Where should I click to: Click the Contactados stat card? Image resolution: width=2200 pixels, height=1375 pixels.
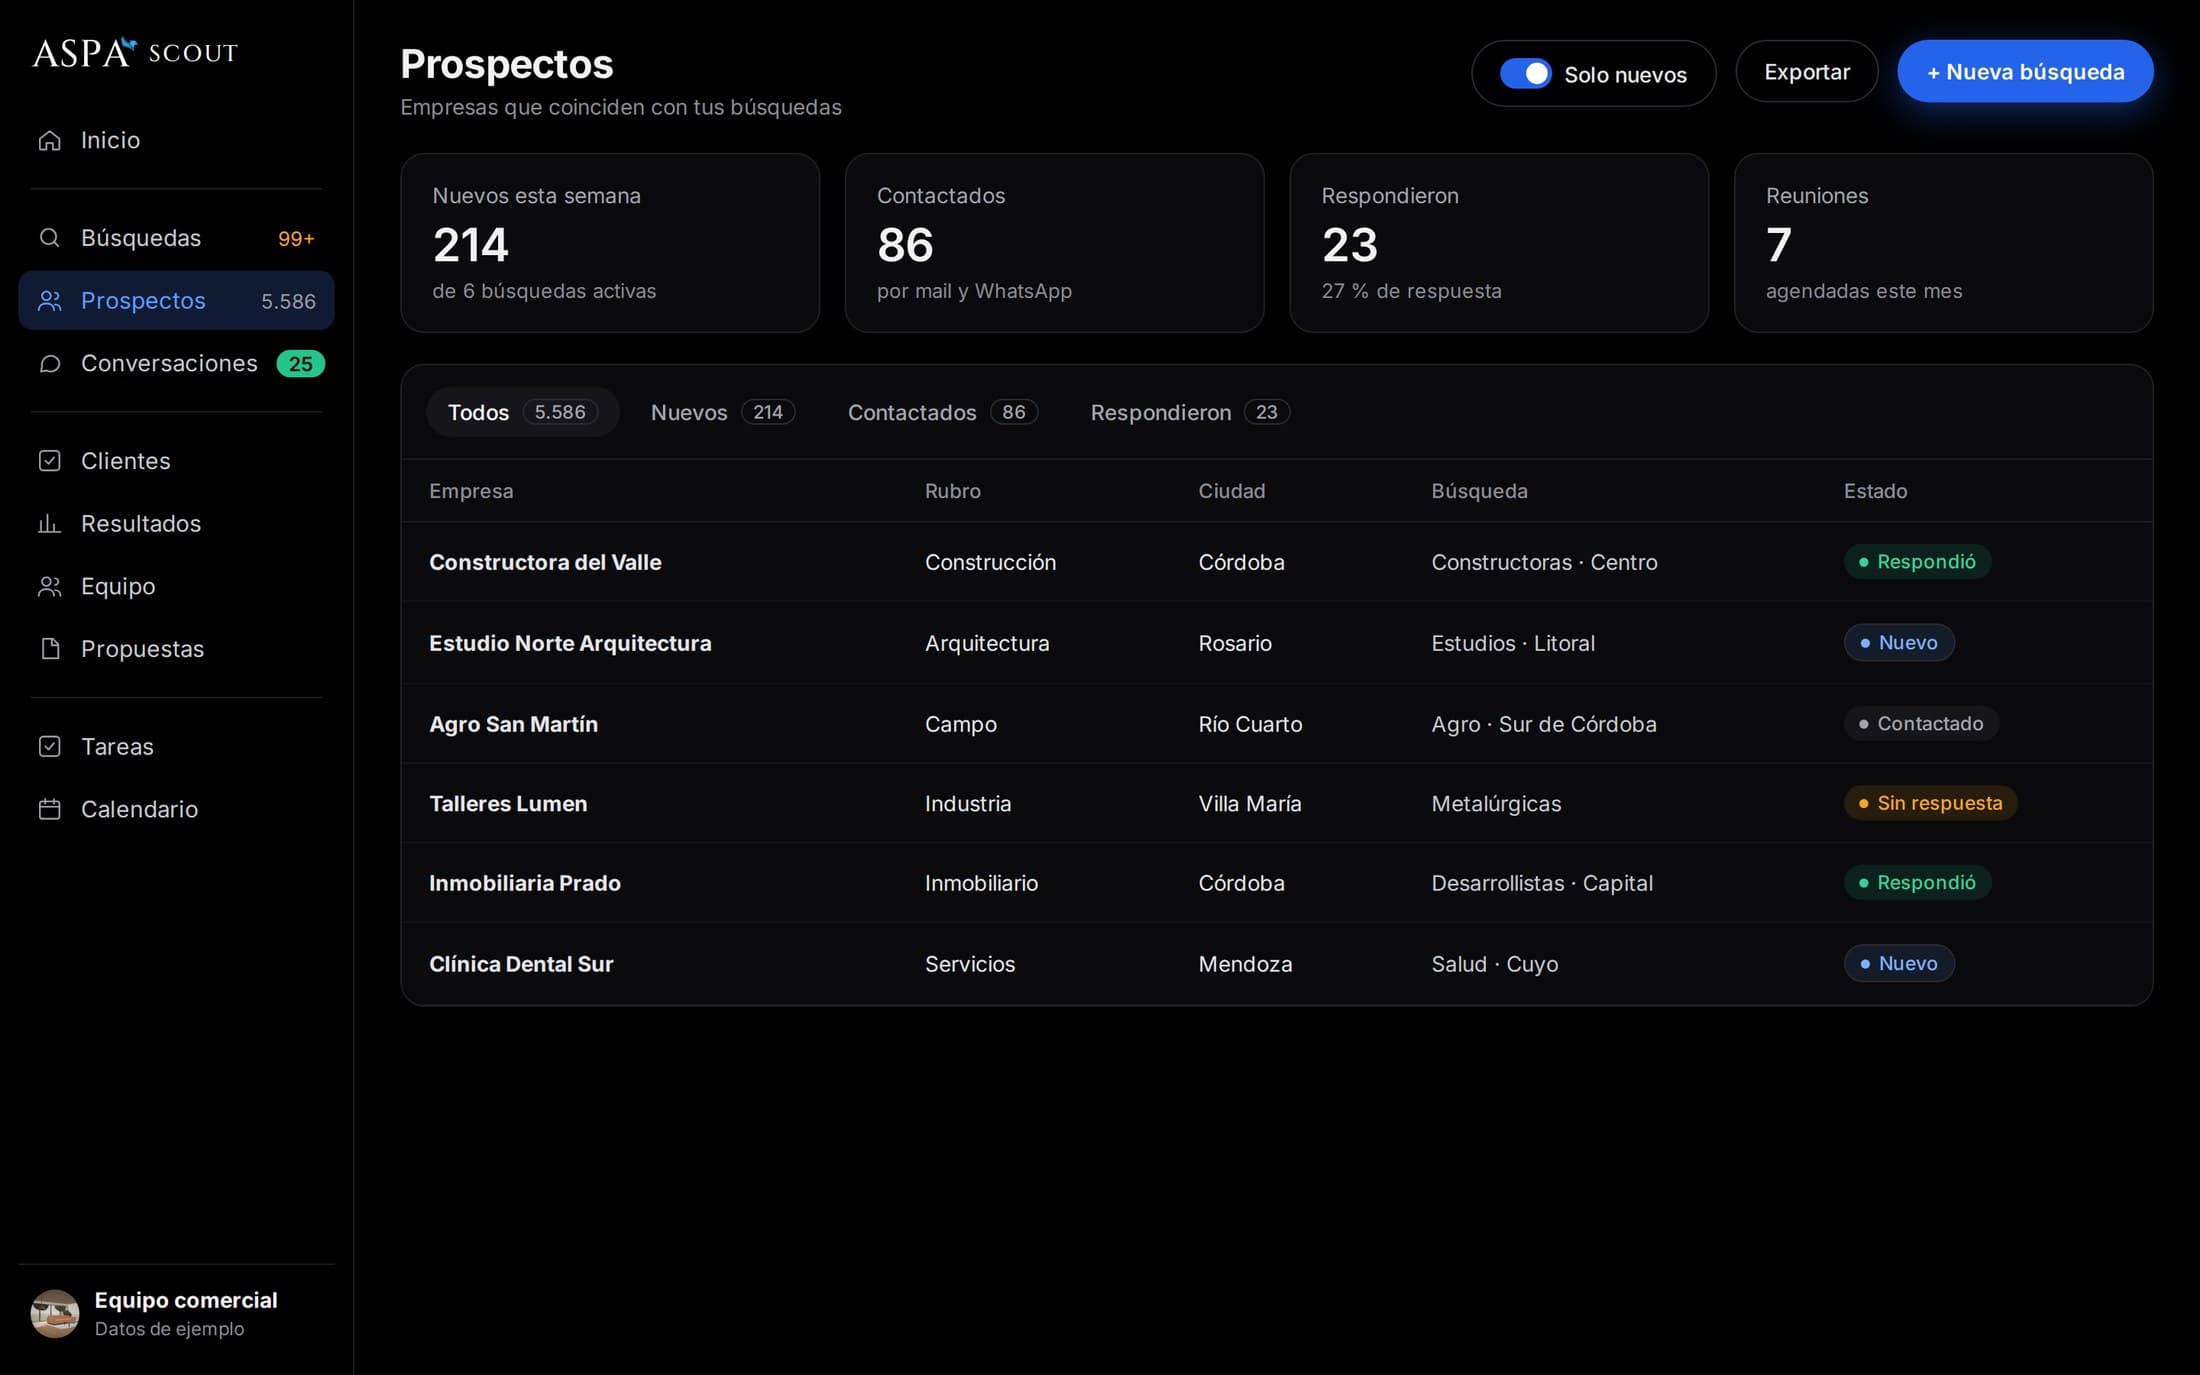click(x=1054, y=243)
